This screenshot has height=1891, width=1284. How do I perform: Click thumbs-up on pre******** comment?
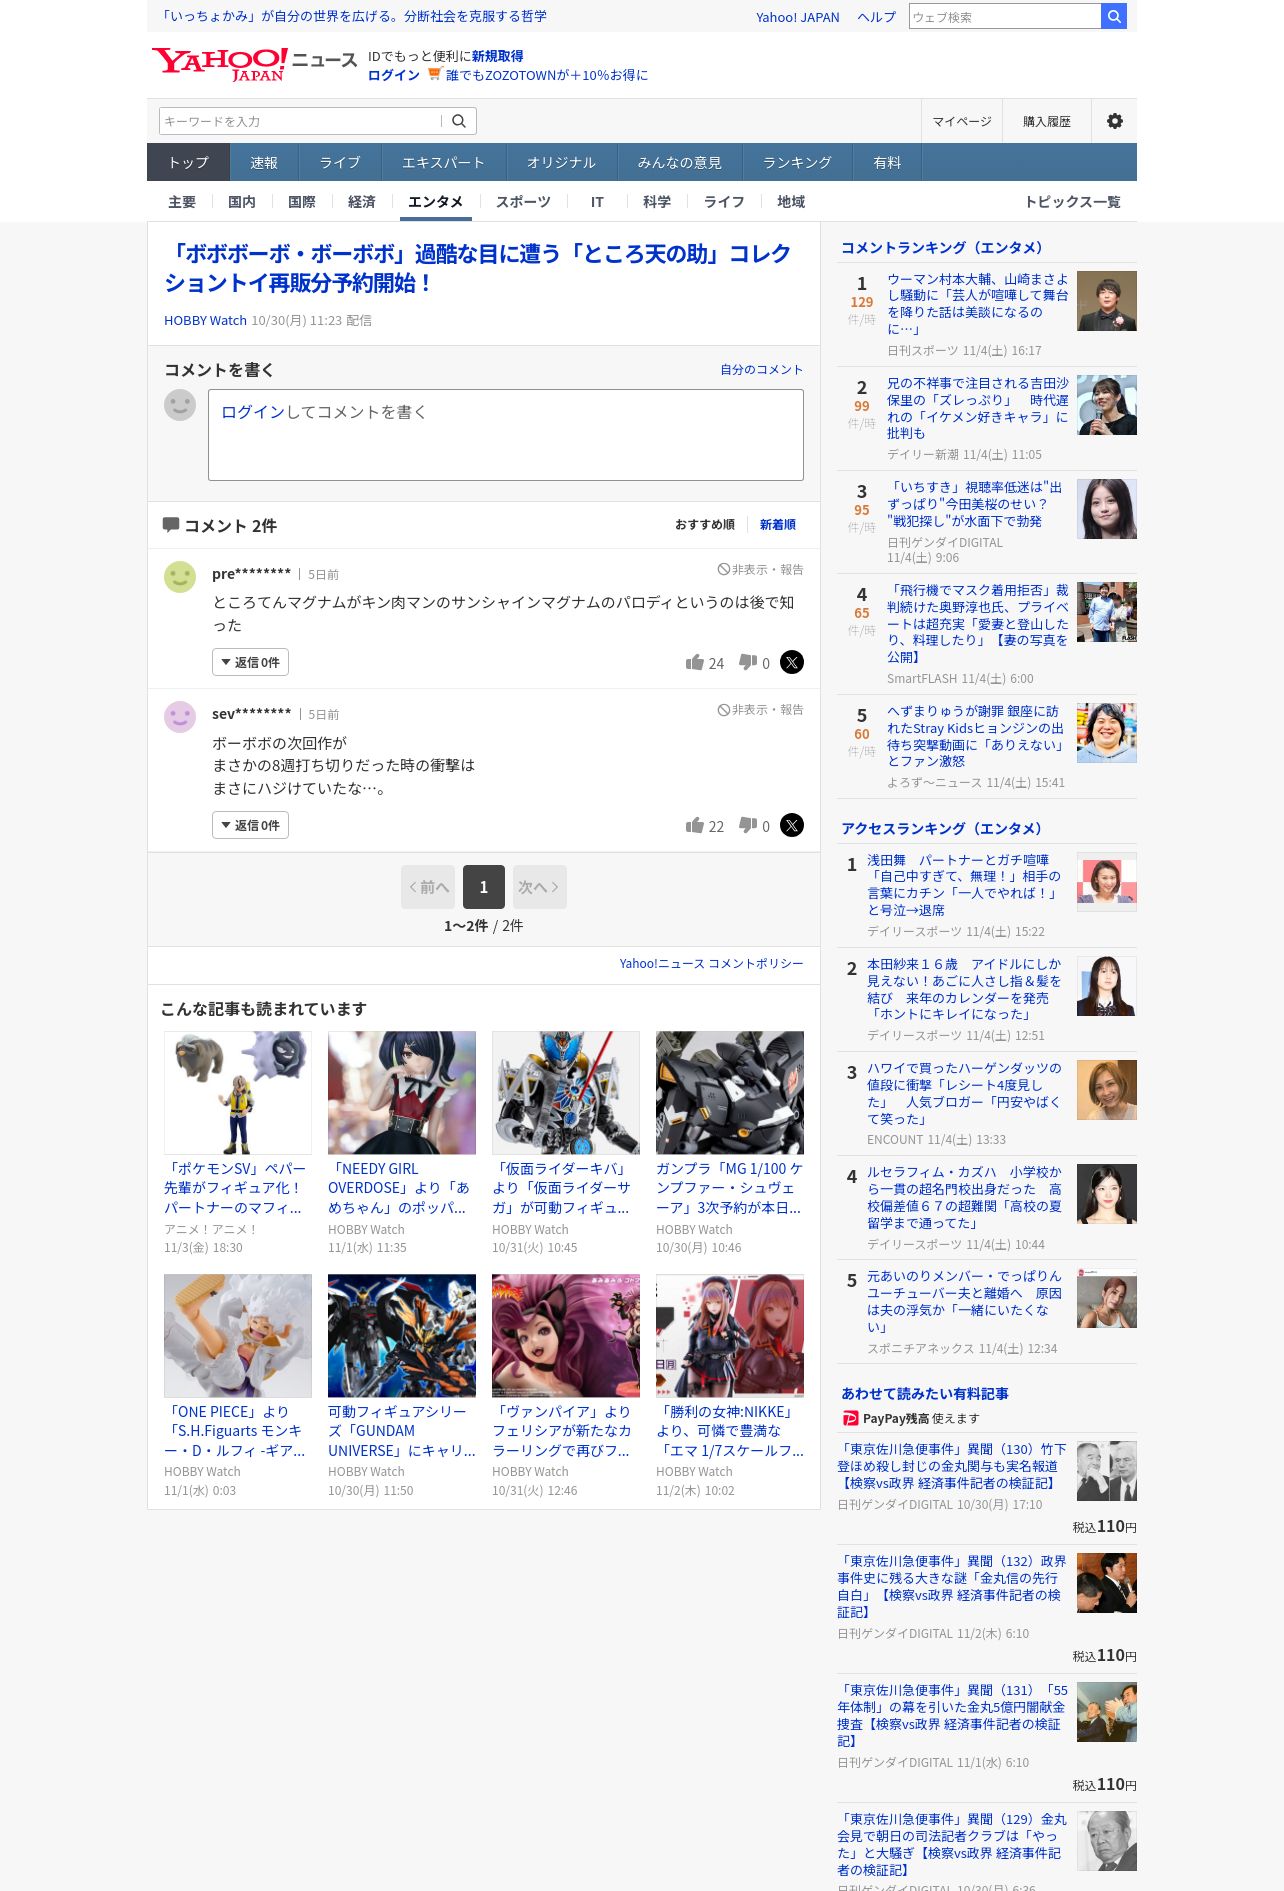click(695, 662)
